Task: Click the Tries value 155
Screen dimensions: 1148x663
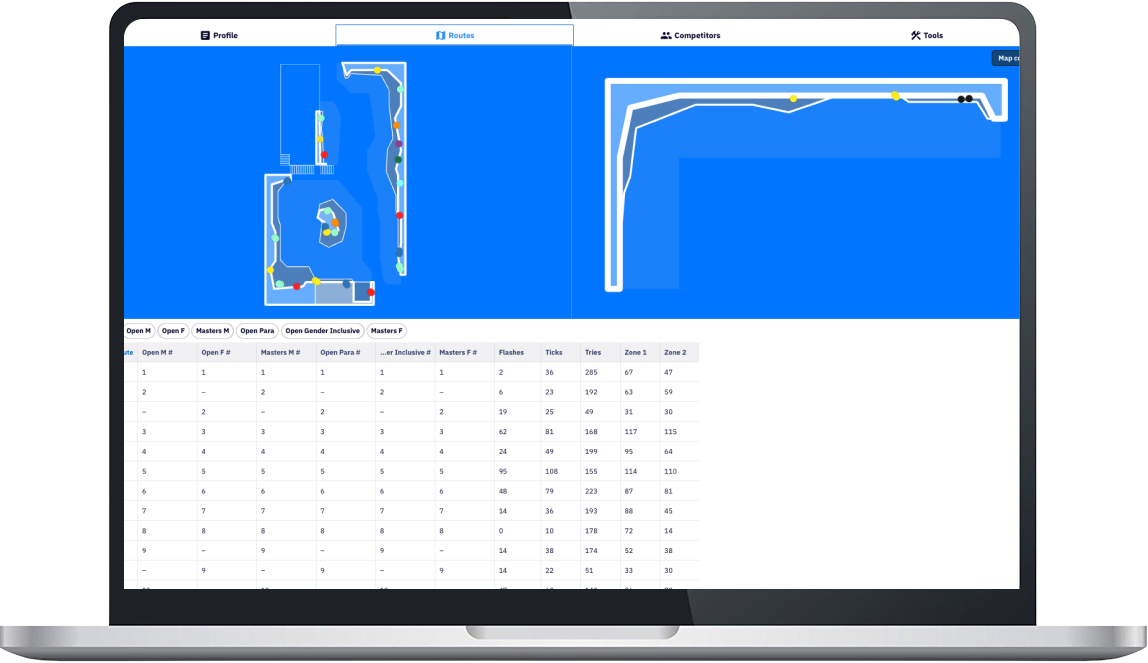Action: (592, 471)
